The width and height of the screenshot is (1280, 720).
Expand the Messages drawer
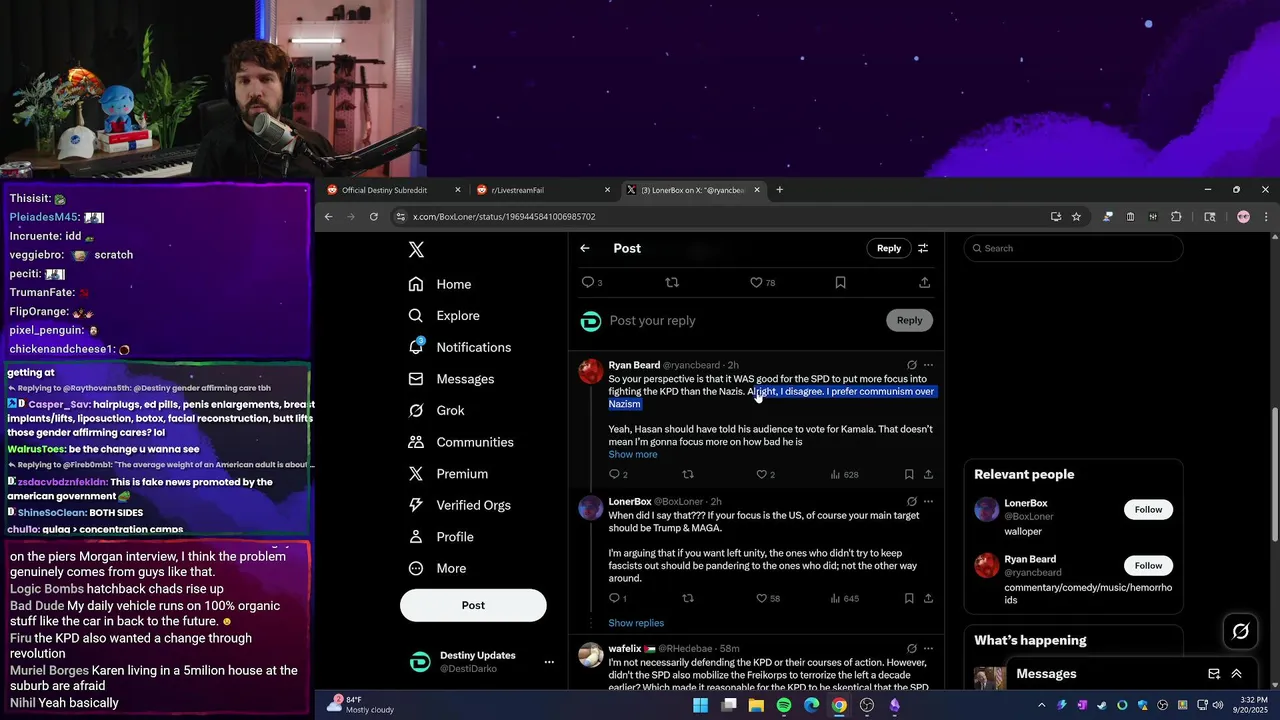click(x=1236, y=674)
